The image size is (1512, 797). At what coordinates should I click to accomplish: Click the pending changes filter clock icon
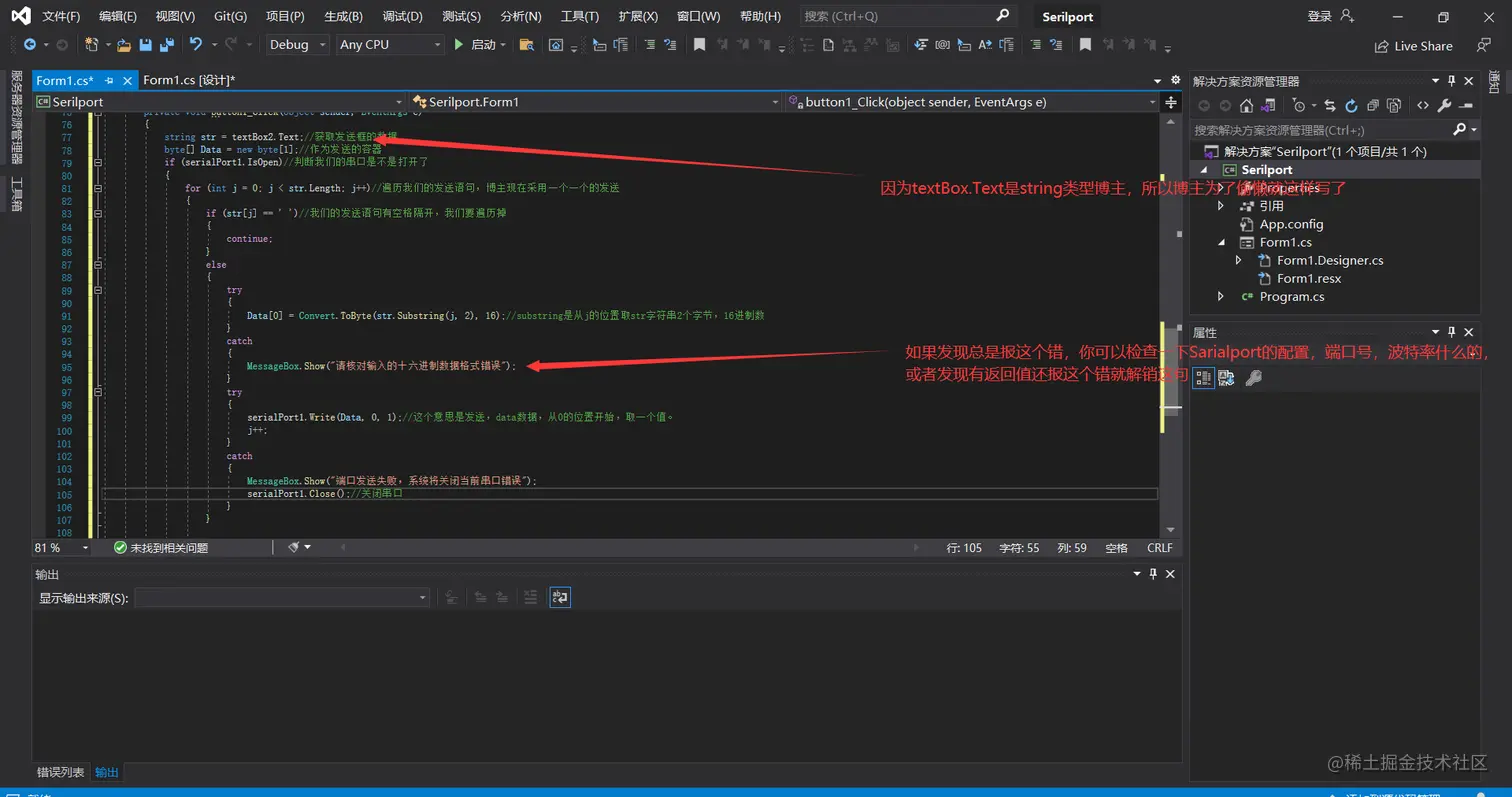[1299, 105]
